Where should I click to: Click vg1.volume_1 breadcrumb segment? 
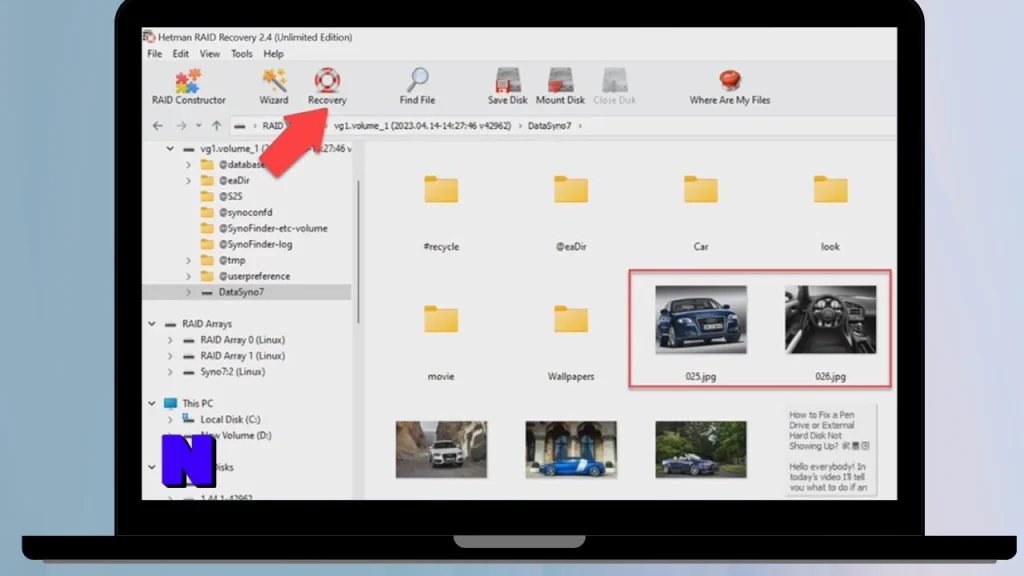pyautogui.click(x=422, y=125)
